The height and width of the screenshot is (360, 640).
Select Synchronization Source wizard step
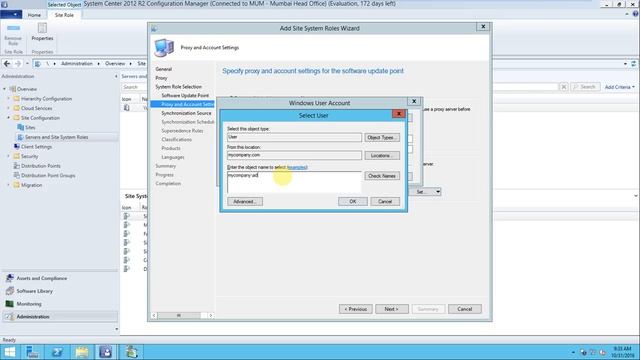(x=186, y=113)
